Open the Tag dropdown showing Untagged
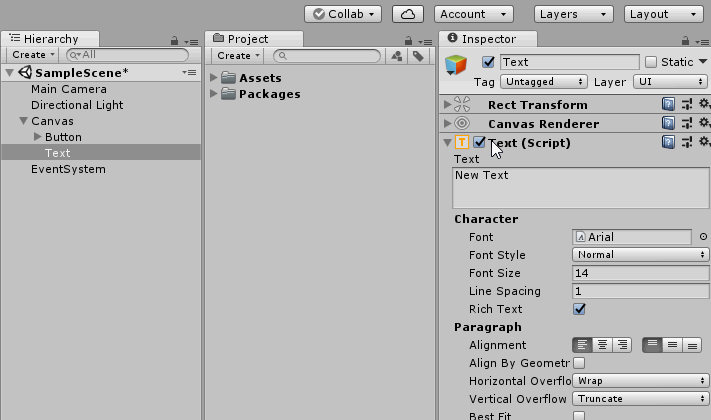This screenshot has width=711, height=420. point(544,82)
